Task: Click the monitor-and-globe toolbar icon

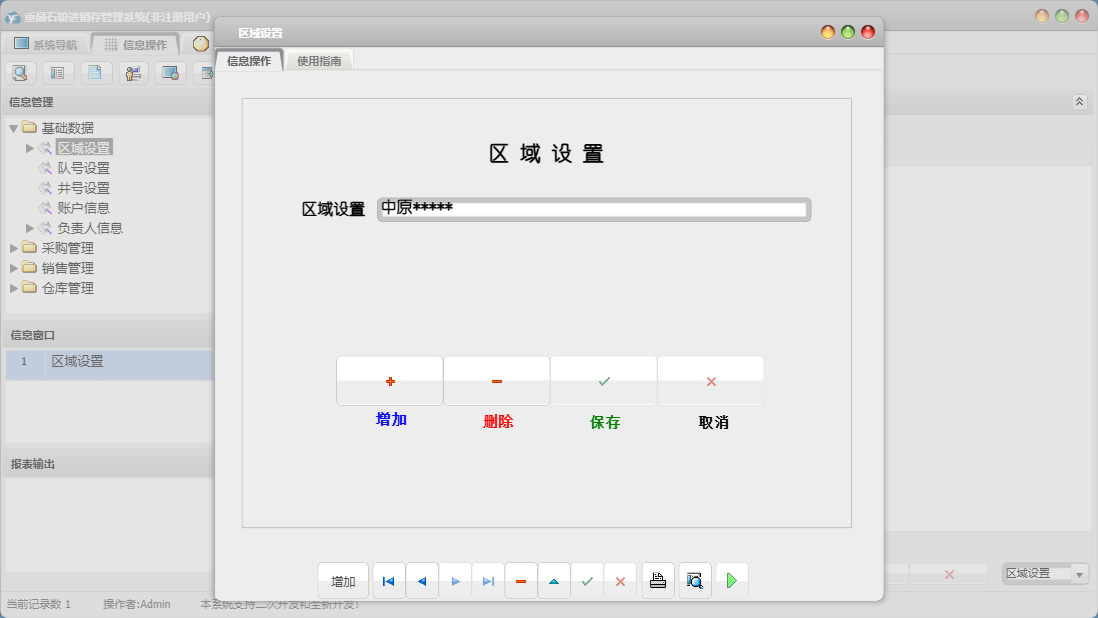Action: tap(170, 73)
